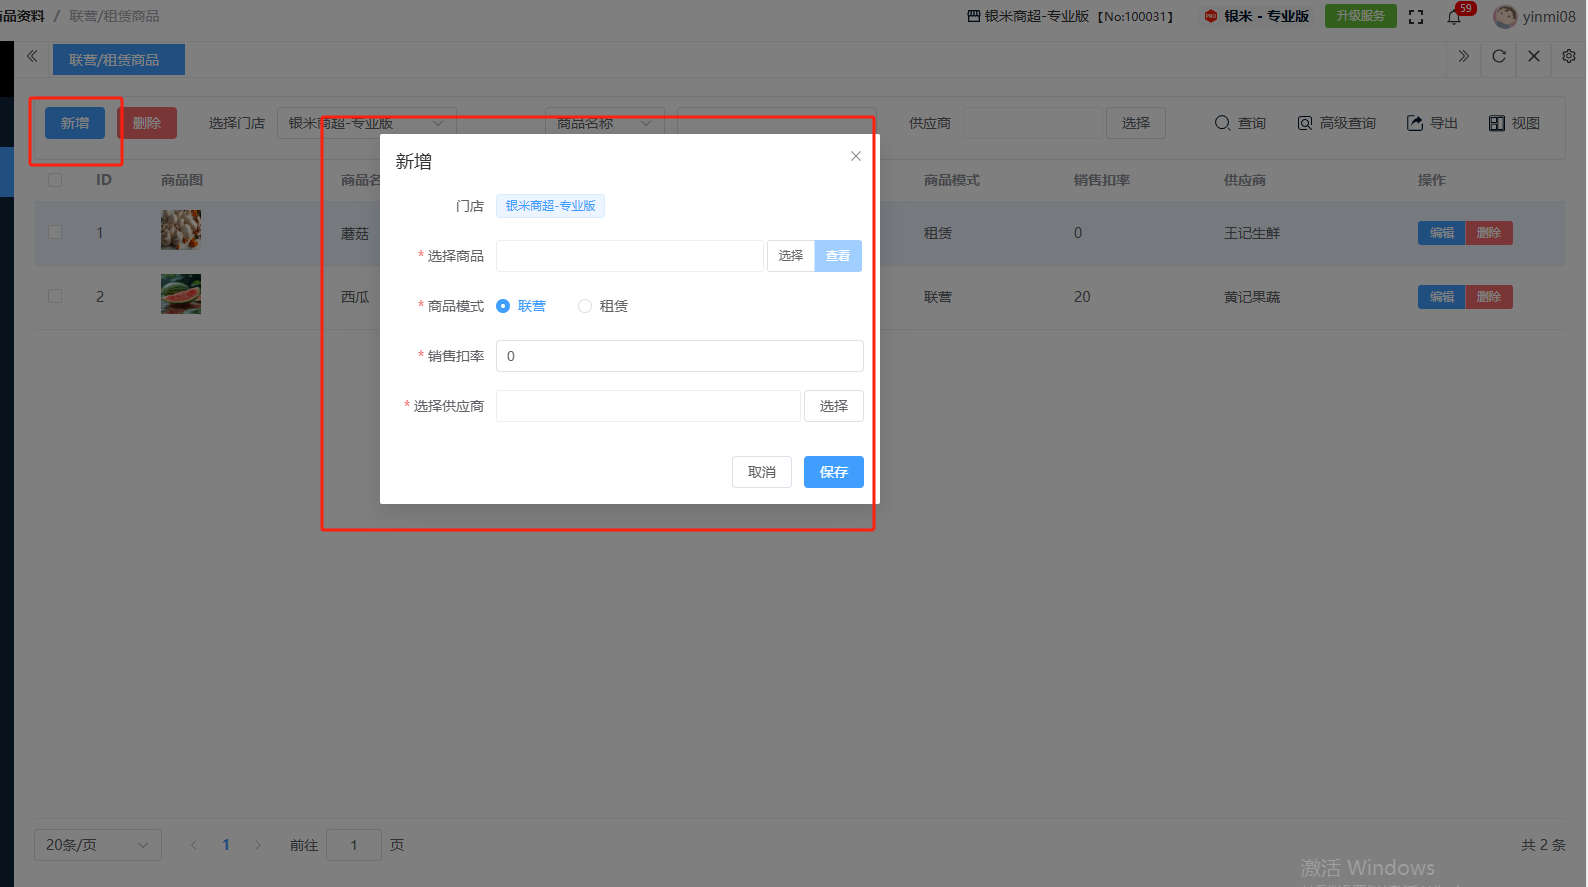Image resolution: width=1588 pixels, height=887 pixels.
Task: Click the 商品资料 breadcrumb item
Action: 22,16
